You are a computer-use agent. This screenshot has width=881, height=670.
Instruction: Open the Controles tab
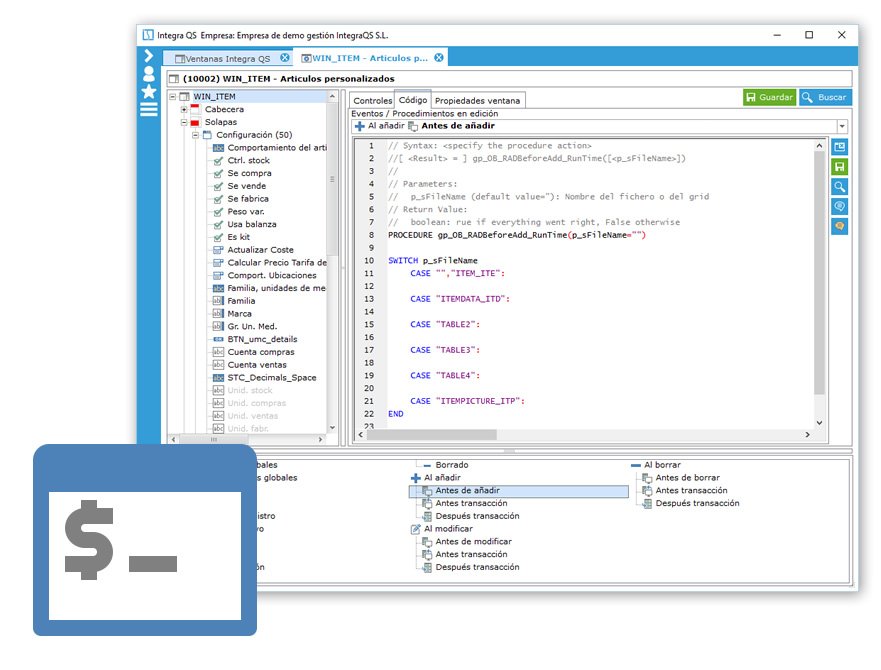[372, 101]
